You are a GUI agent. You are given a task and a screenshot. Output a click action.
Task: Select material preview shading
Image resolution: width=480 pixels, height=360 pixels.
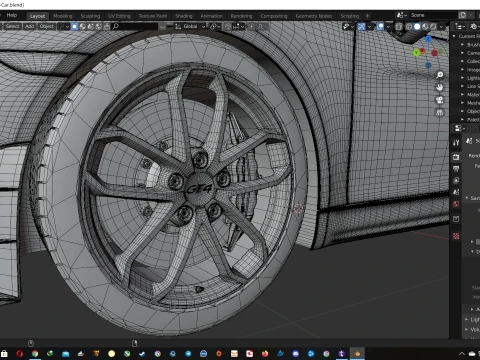point(425,26)
